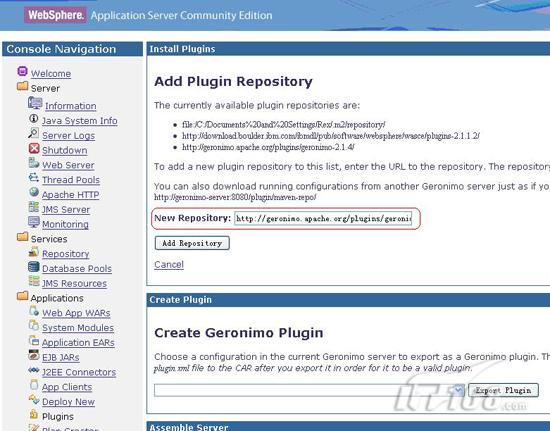Screen dimensions: 550x431
Task: Click the Apache HTTP globe icon
Action: tap(34, 193)
